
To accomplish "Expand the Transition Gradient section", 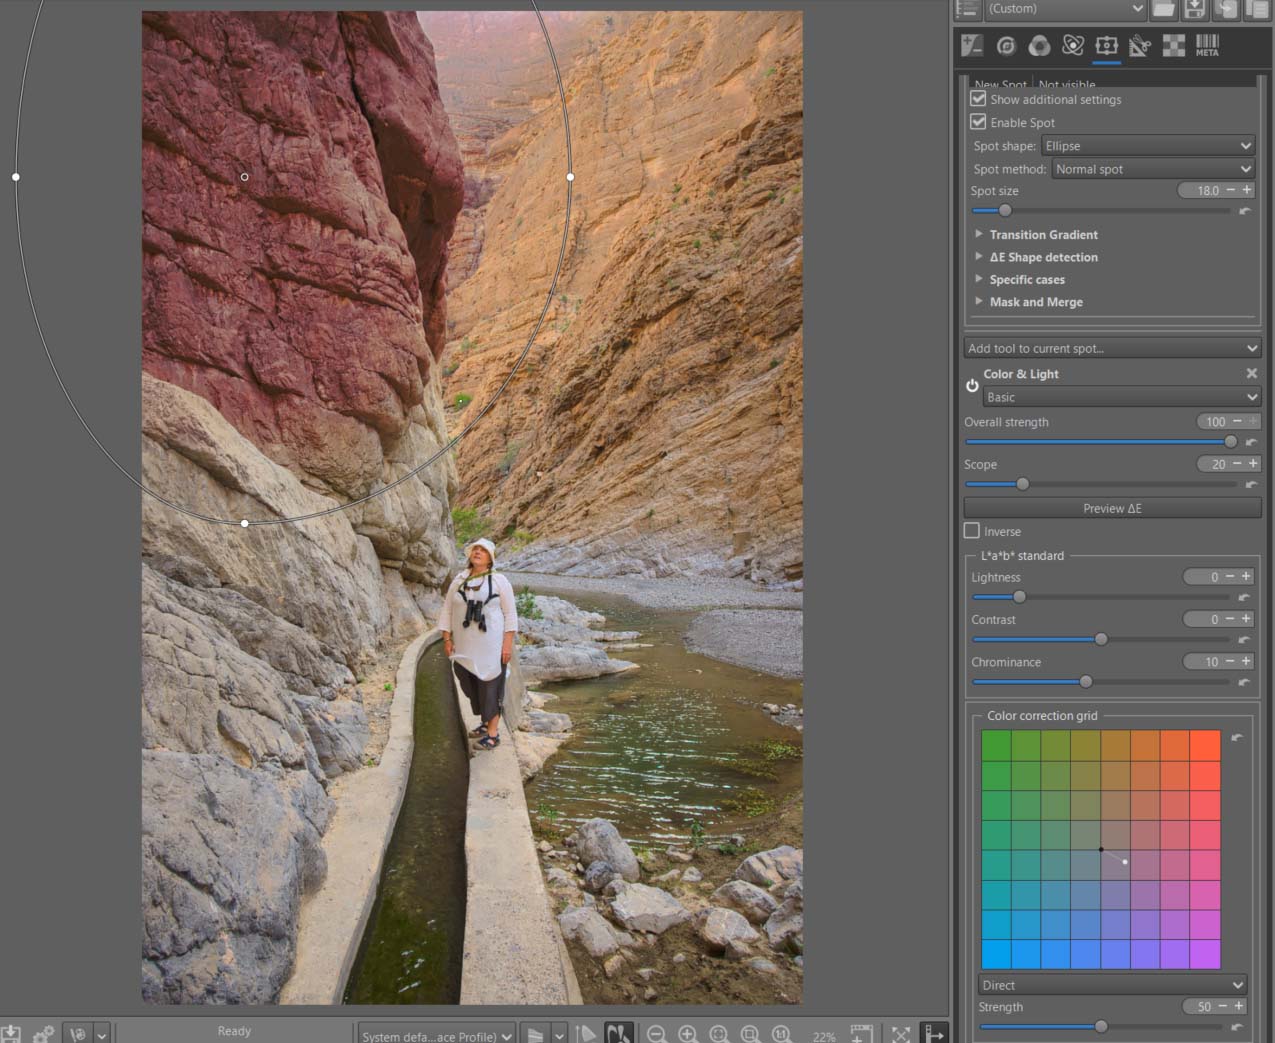I will coord(1043,235).
